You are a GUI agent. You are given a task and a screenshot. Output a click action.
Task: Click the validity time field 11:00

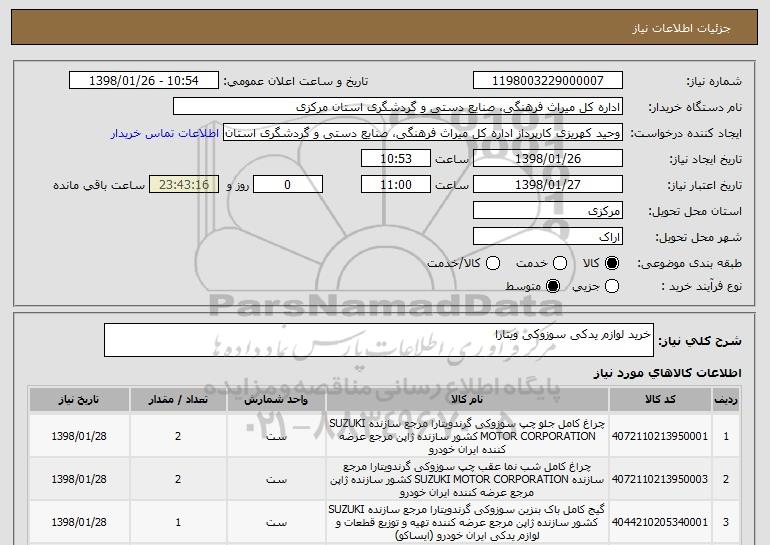(x=396, y=185)
